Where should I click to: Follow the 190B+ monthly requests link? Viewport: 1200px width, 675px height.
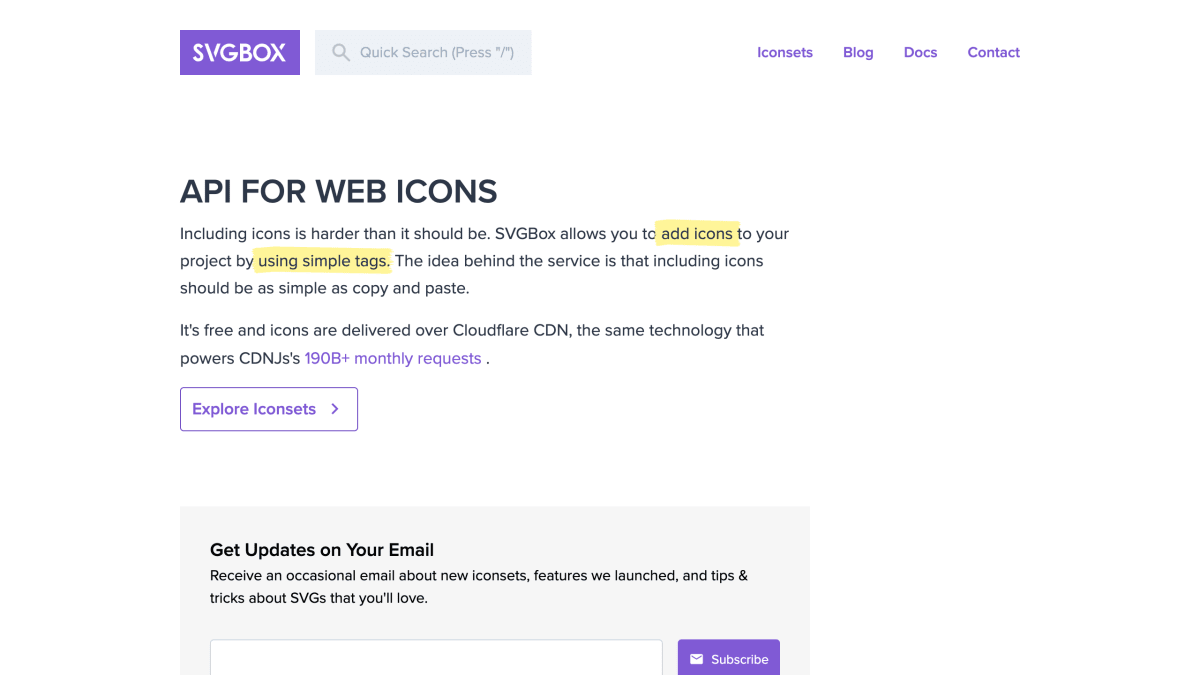393,358
